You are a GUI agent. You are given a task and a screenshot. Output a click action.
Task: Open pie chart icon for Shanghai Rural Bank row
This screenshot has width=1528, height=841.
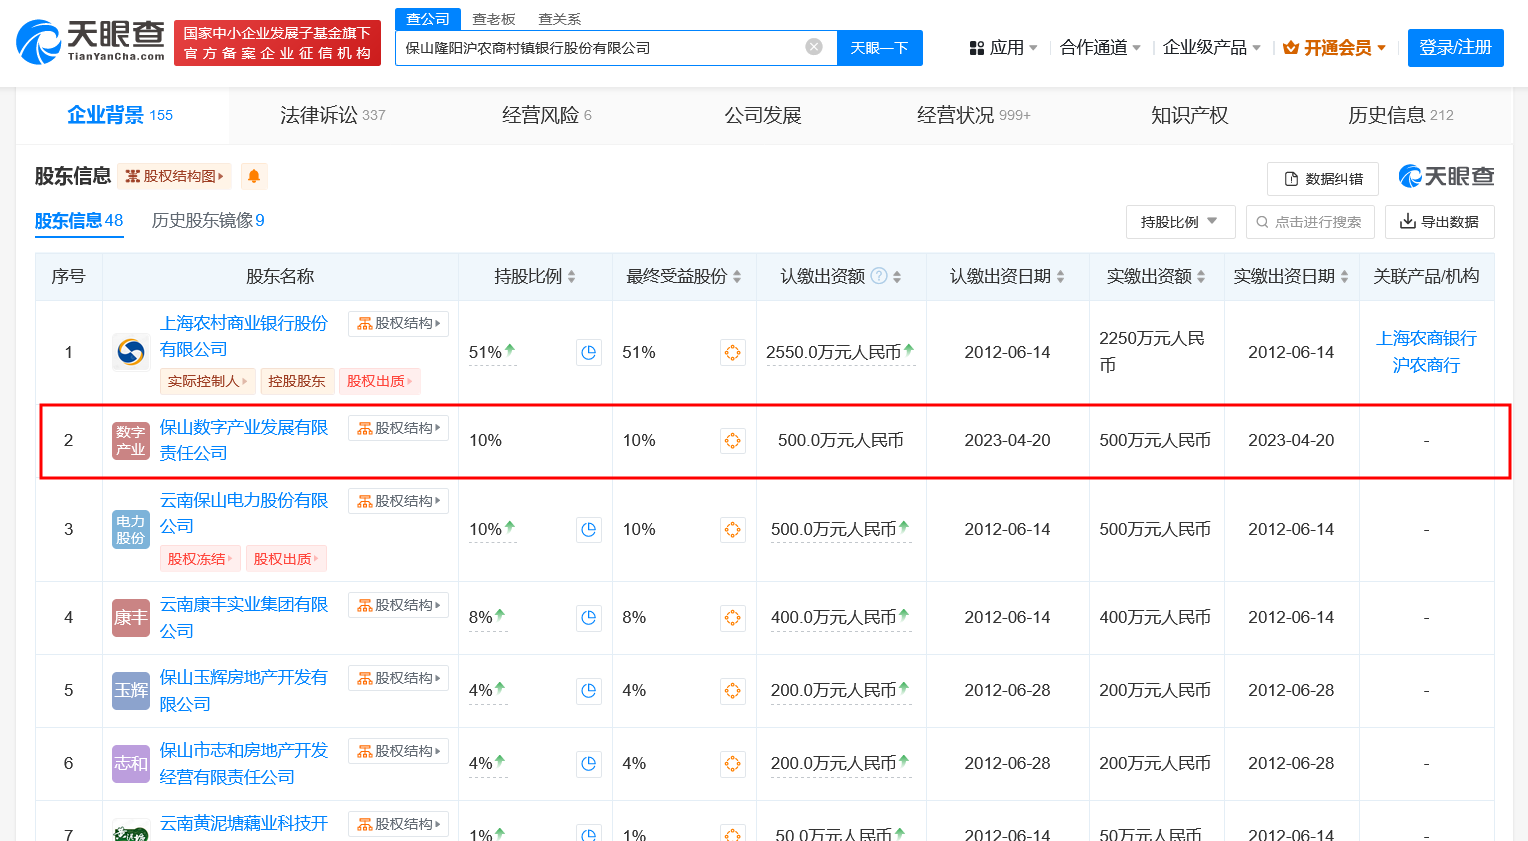pos(589,352)
